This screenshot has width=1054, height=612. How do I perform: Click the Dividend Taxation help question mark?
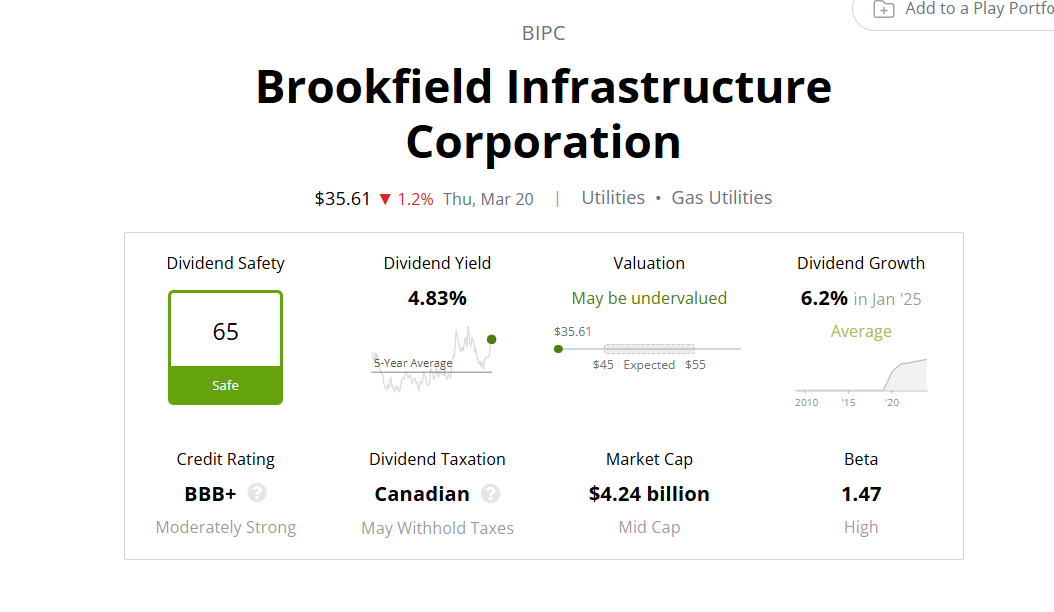[x=490, y=494]
